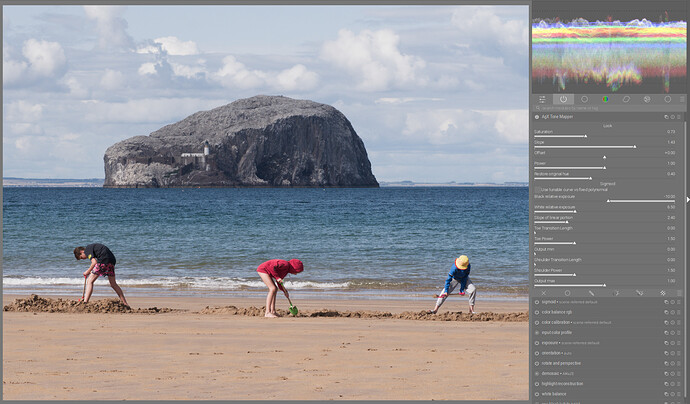Reset sigmoid module parameters
Viewport: 690px width, 404px height.
coord(672,302)
